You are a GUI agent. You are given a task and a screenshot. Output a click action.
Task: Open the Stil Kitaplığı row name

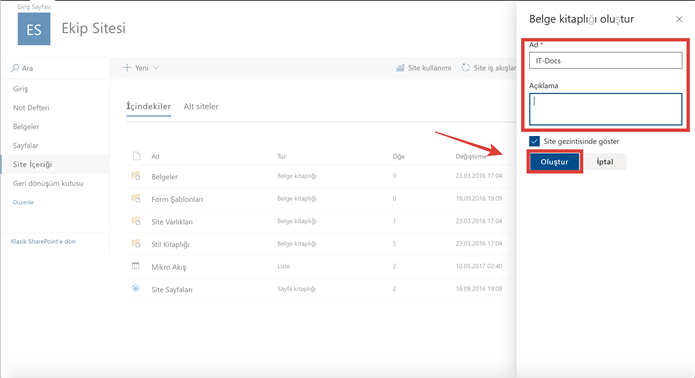coord(170,245)
